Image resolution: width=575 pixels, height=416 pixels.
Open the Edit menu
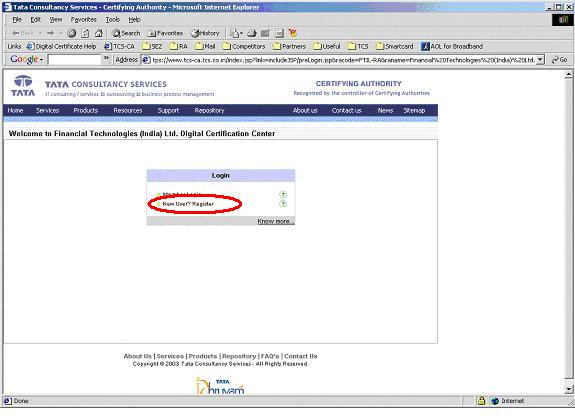click(36, 19)
